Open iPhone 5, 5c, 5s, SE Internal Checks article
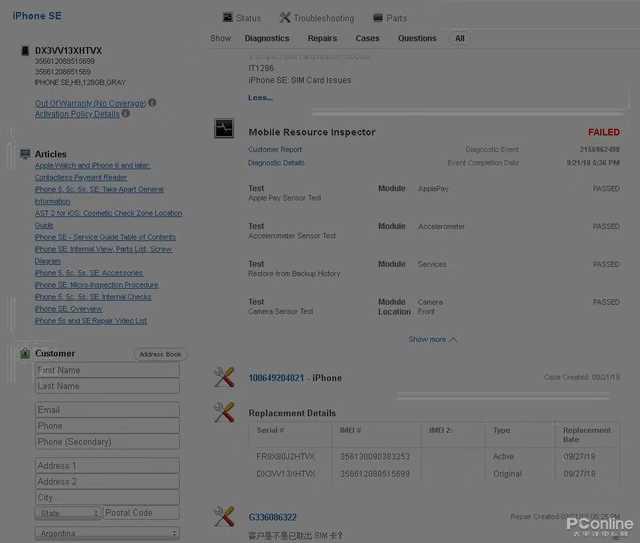 click(93, 297)
